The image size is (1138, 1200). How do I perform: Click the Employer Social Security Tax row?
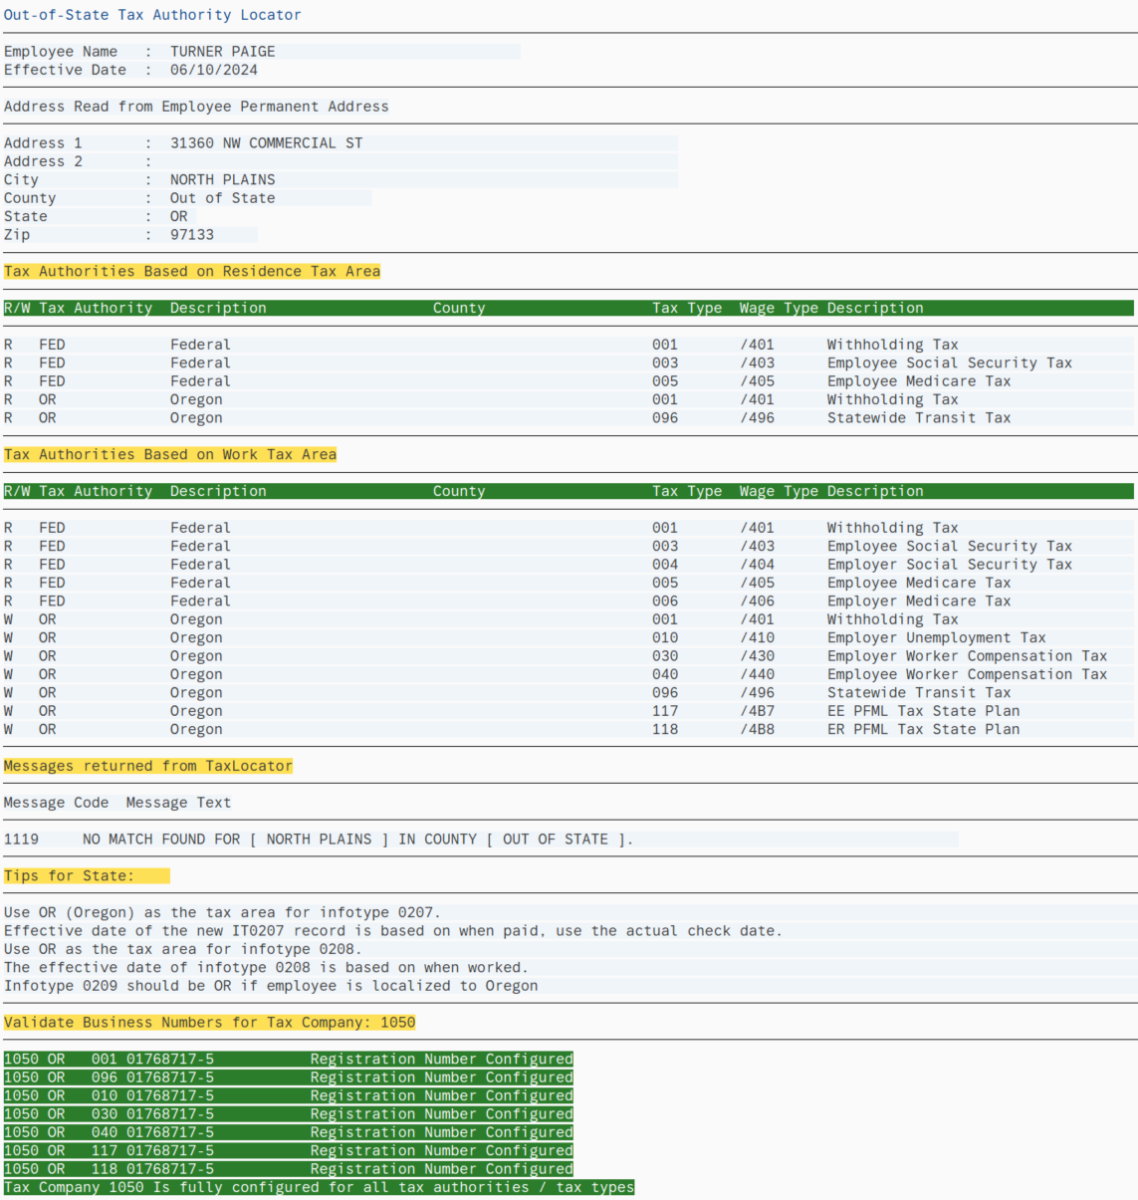click(x=948, y=565)
